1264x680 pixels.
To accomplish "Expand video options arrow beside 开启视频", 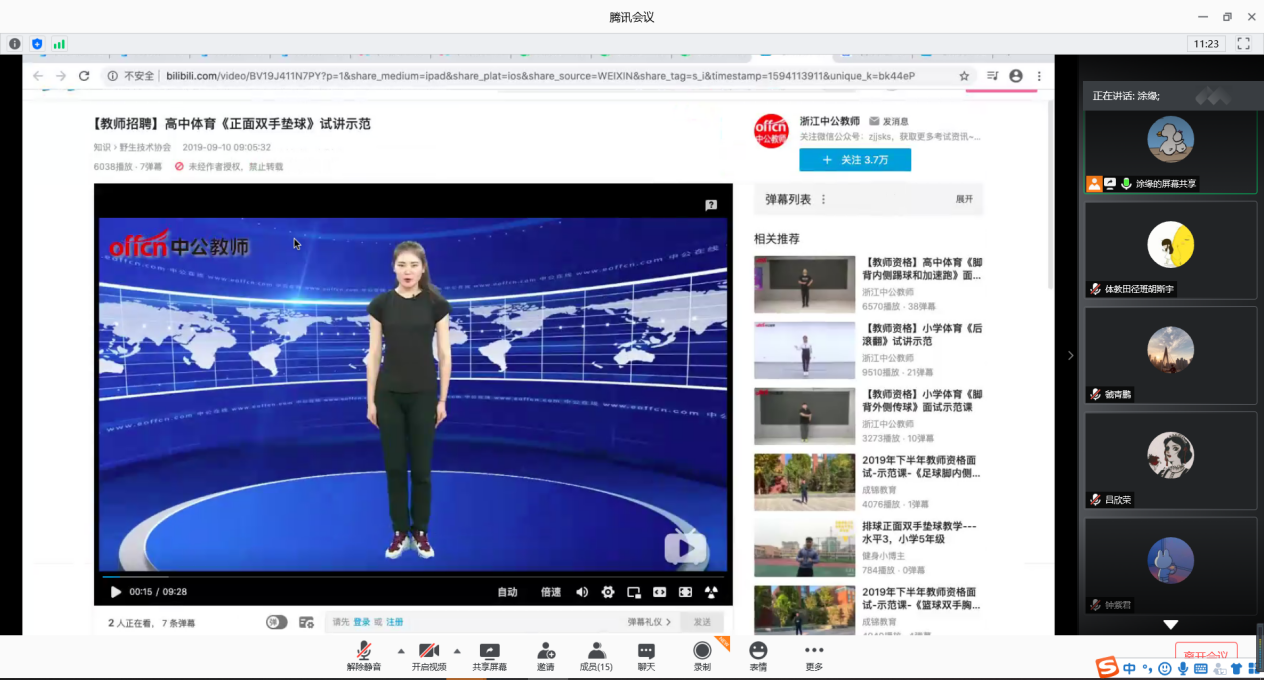I will pos(457,650).
